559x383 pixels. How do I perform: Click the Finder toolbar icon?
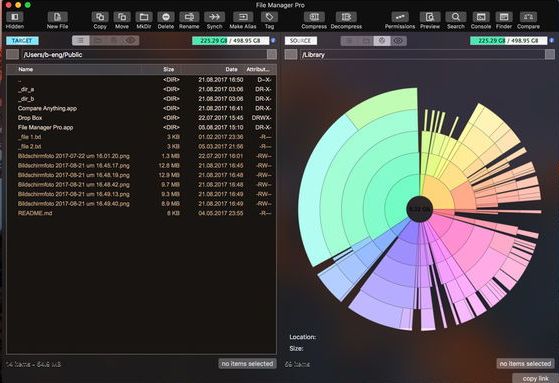[x=504, y=17]
